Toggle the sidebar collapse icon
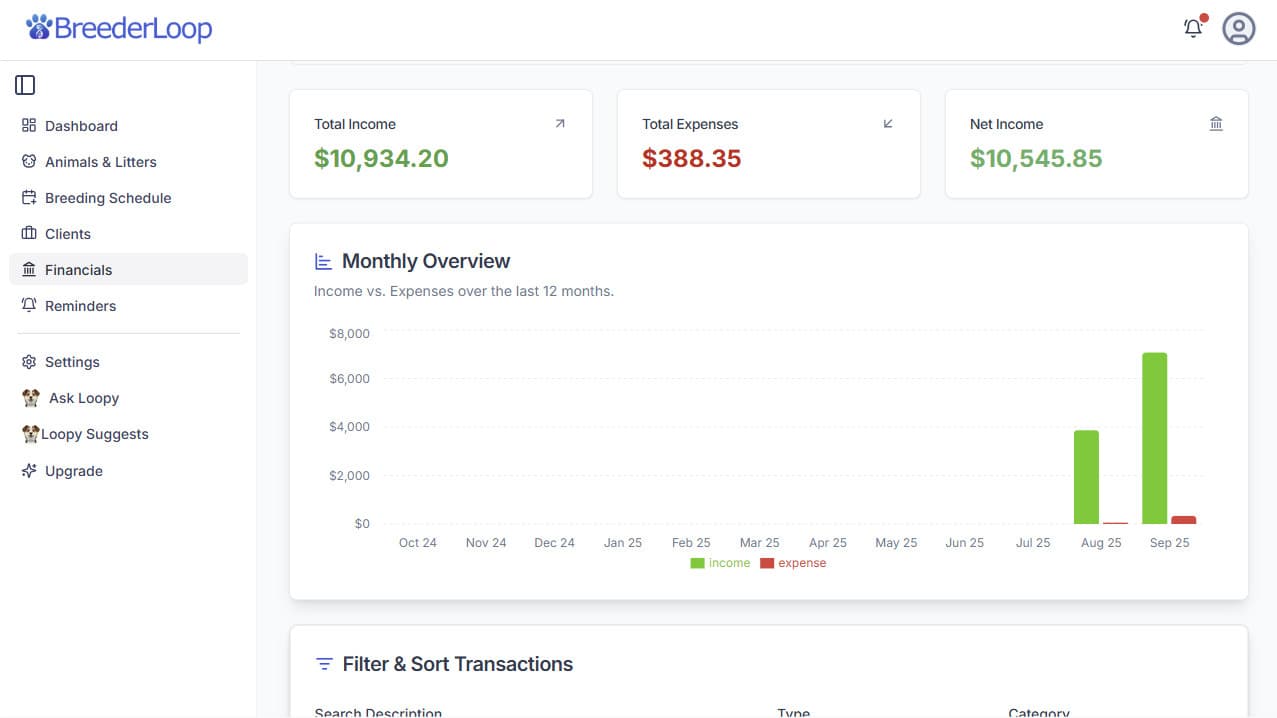 point(25,85)
